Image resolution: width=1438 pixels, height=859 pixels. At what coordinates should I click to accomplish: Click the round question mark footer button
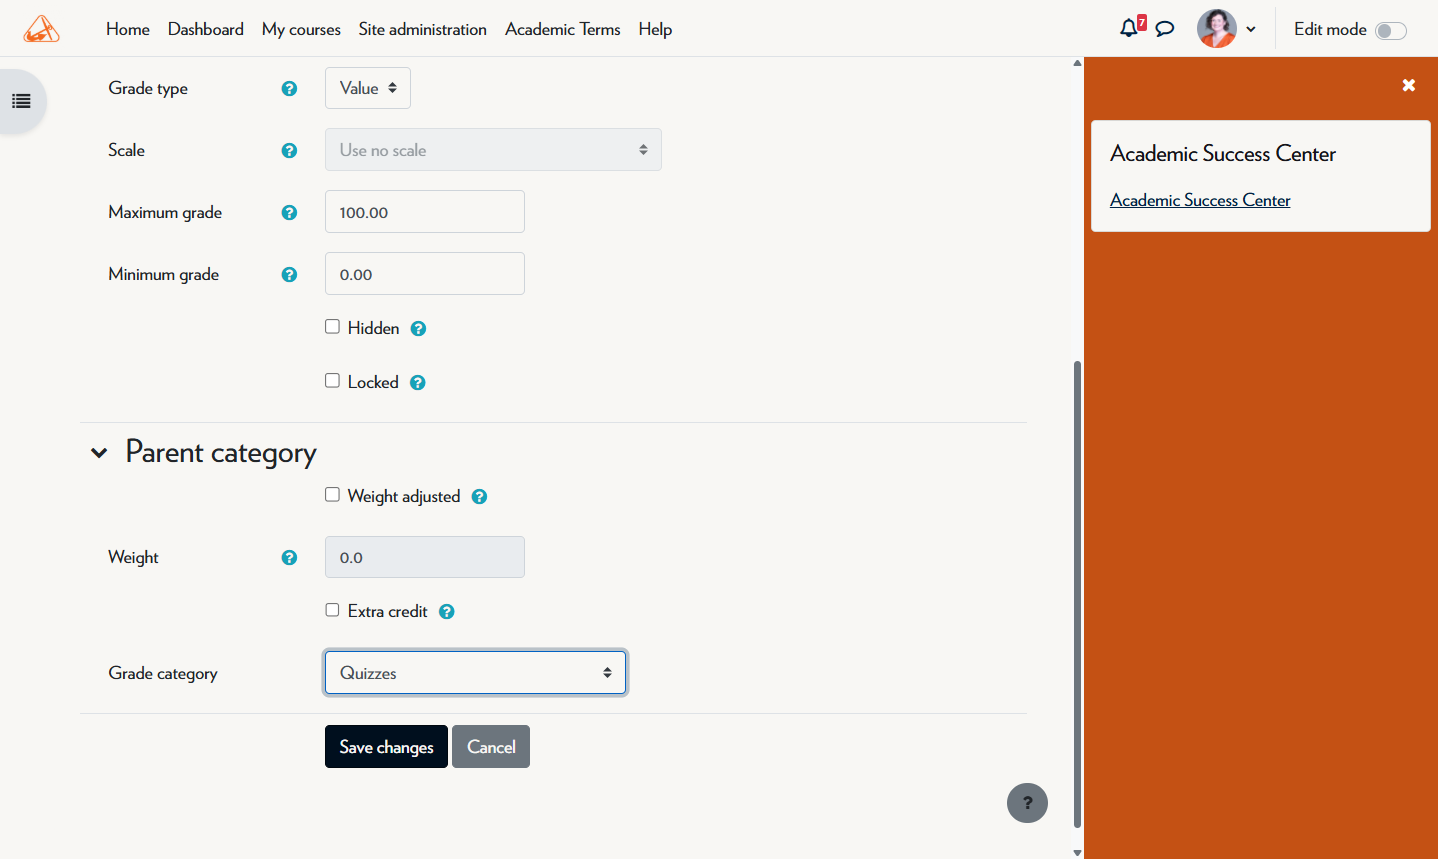pos(1027,803)
